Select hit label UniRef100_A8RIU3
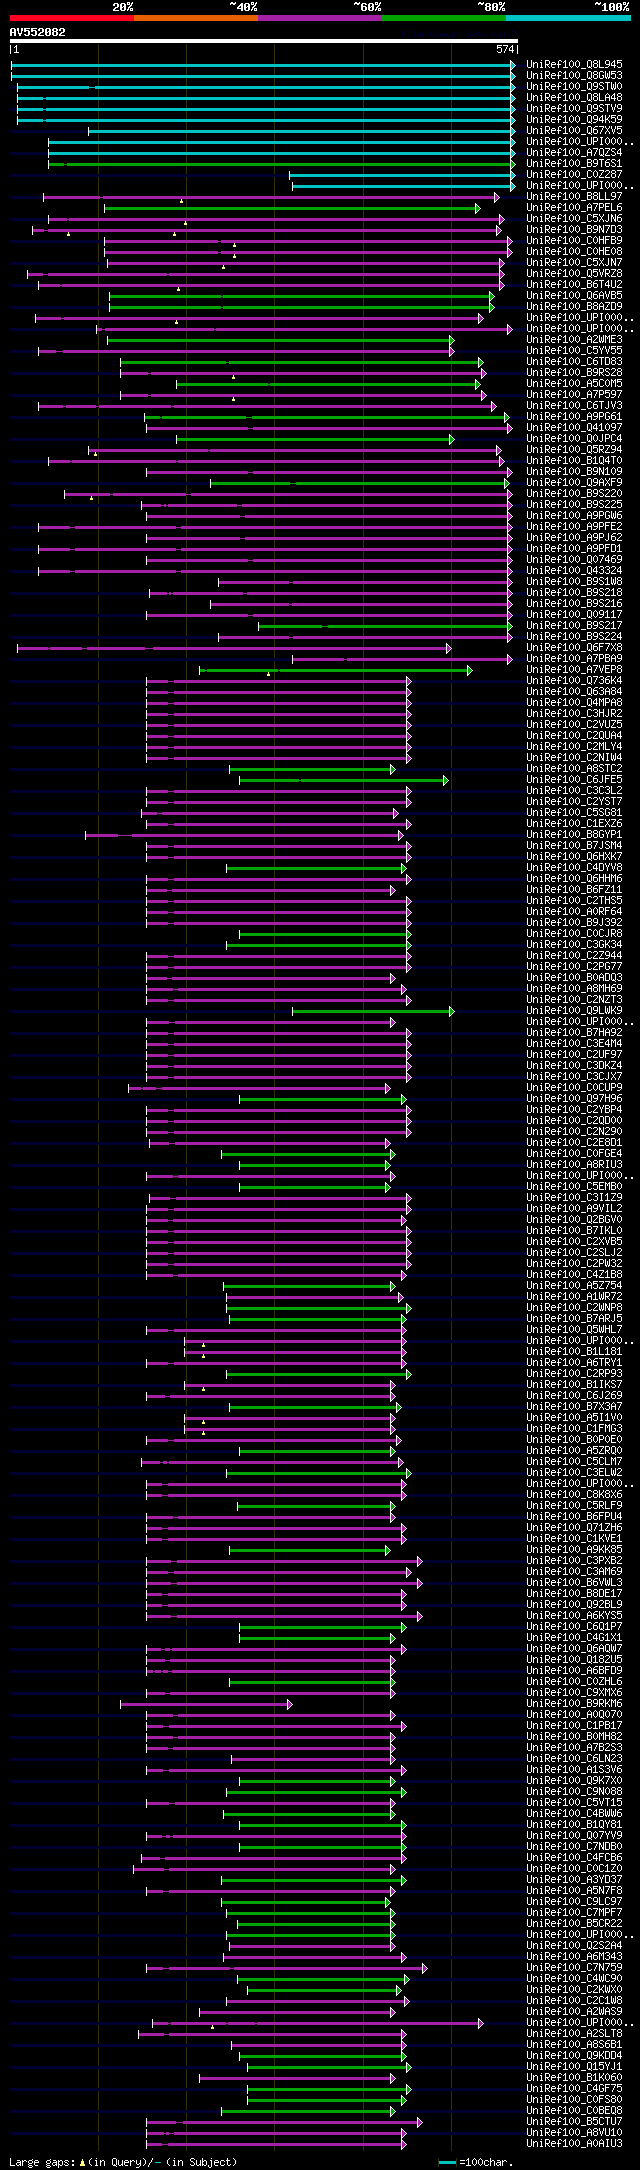640x2170 pixels. coord(574,1164)
